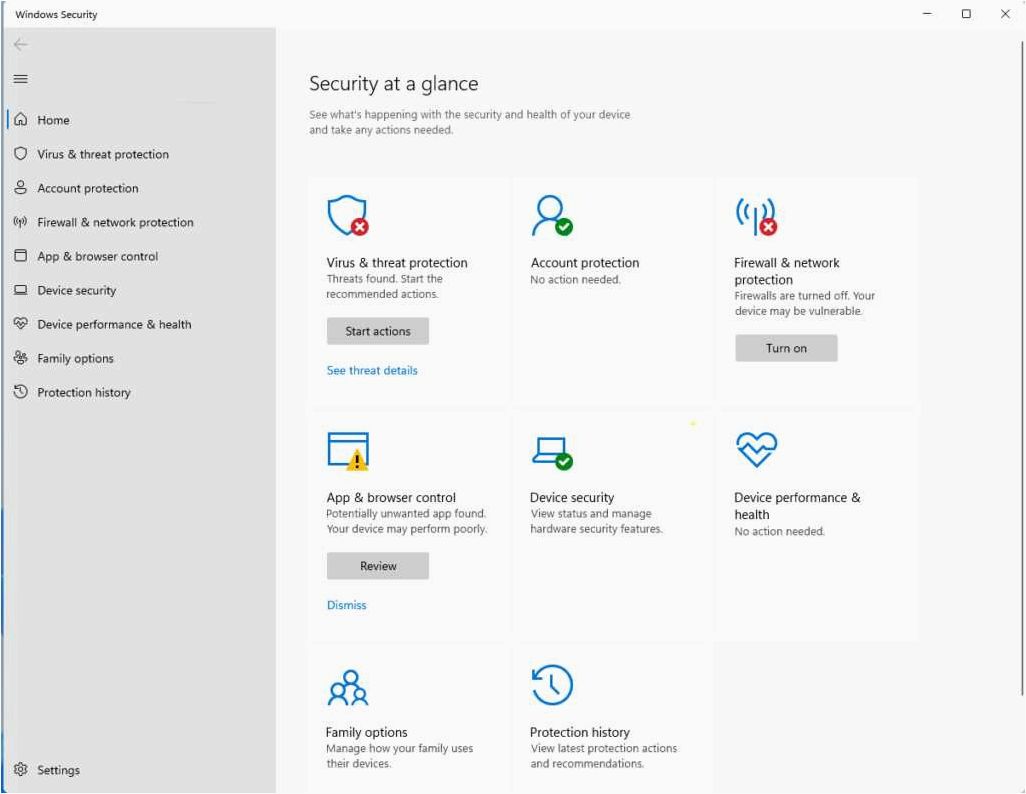This screenshot has height=794, width=1026.
Task: Click 'Manage how your family uses their devices' text
Action: pyautogui.click(x=399, y=756)
